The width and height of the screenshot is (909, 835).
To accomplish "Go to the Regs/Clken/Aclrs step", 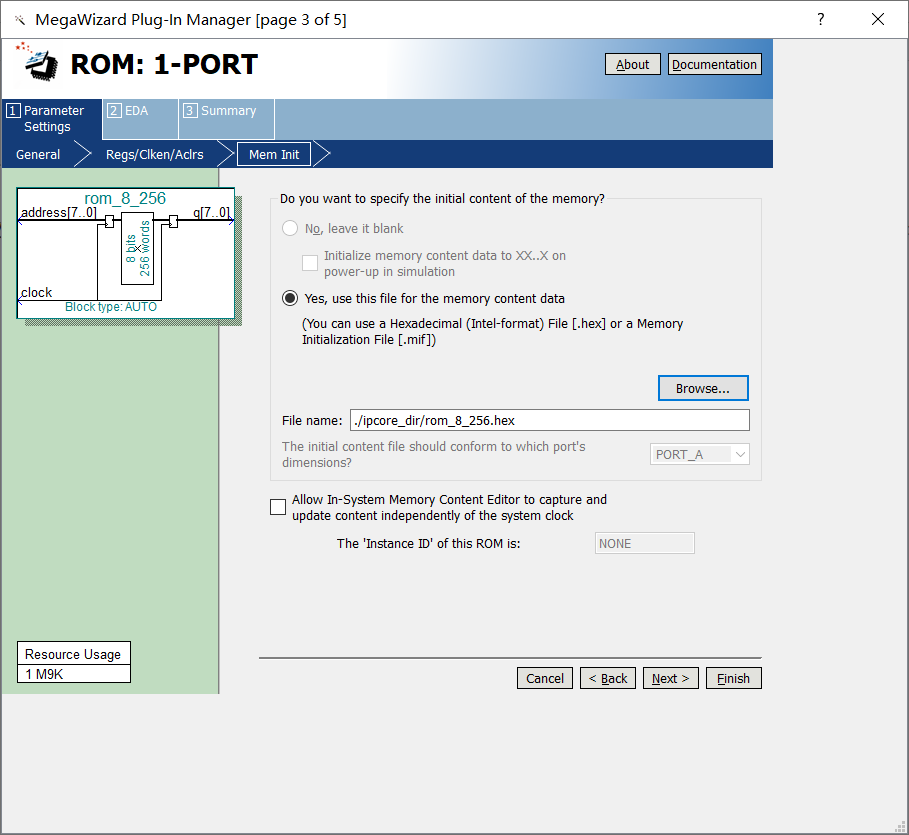I will [x=155, y=155].
